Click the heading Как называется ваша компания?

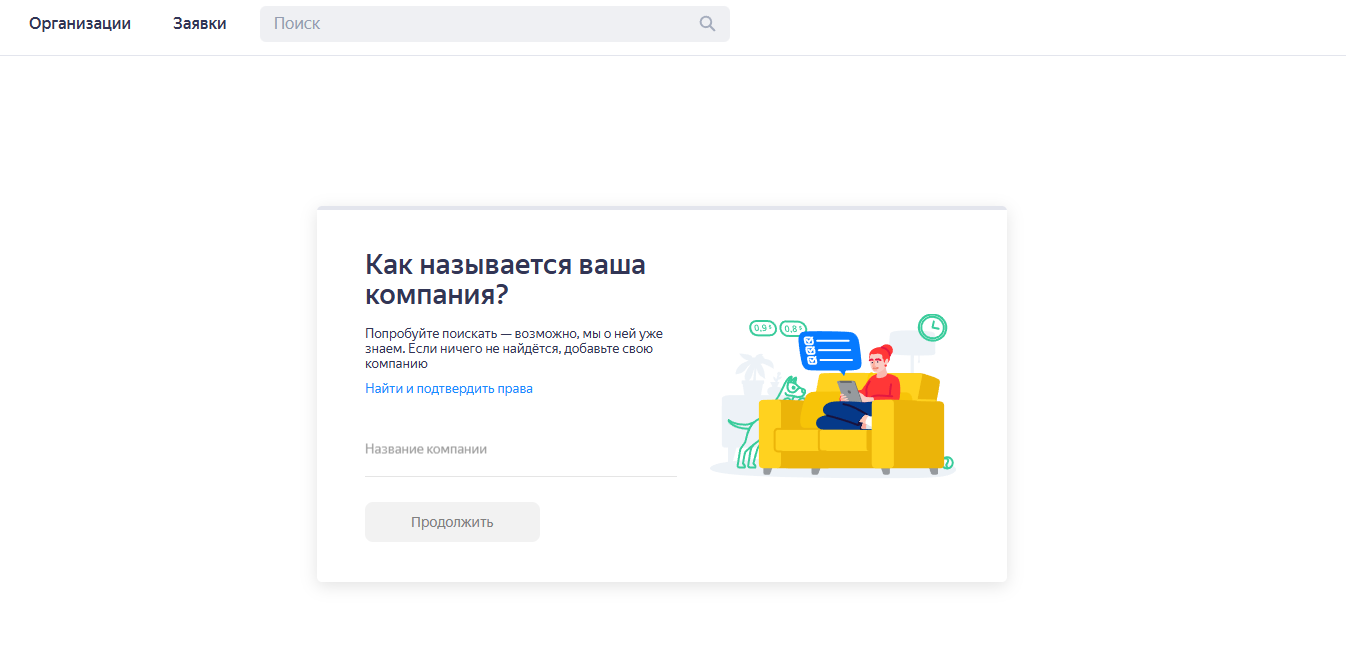[x=506, y=278]
